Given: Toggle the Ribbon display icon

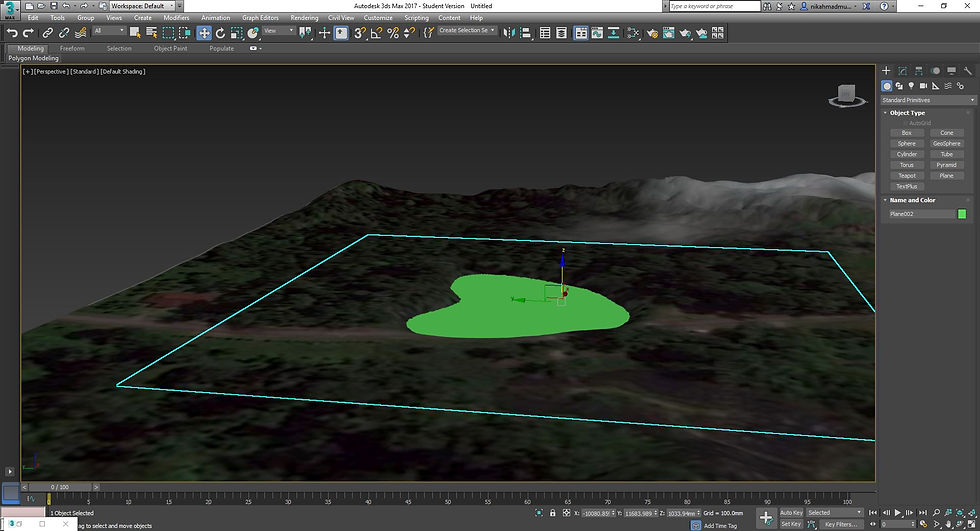Looking at the screenshot, I should 581,32.
